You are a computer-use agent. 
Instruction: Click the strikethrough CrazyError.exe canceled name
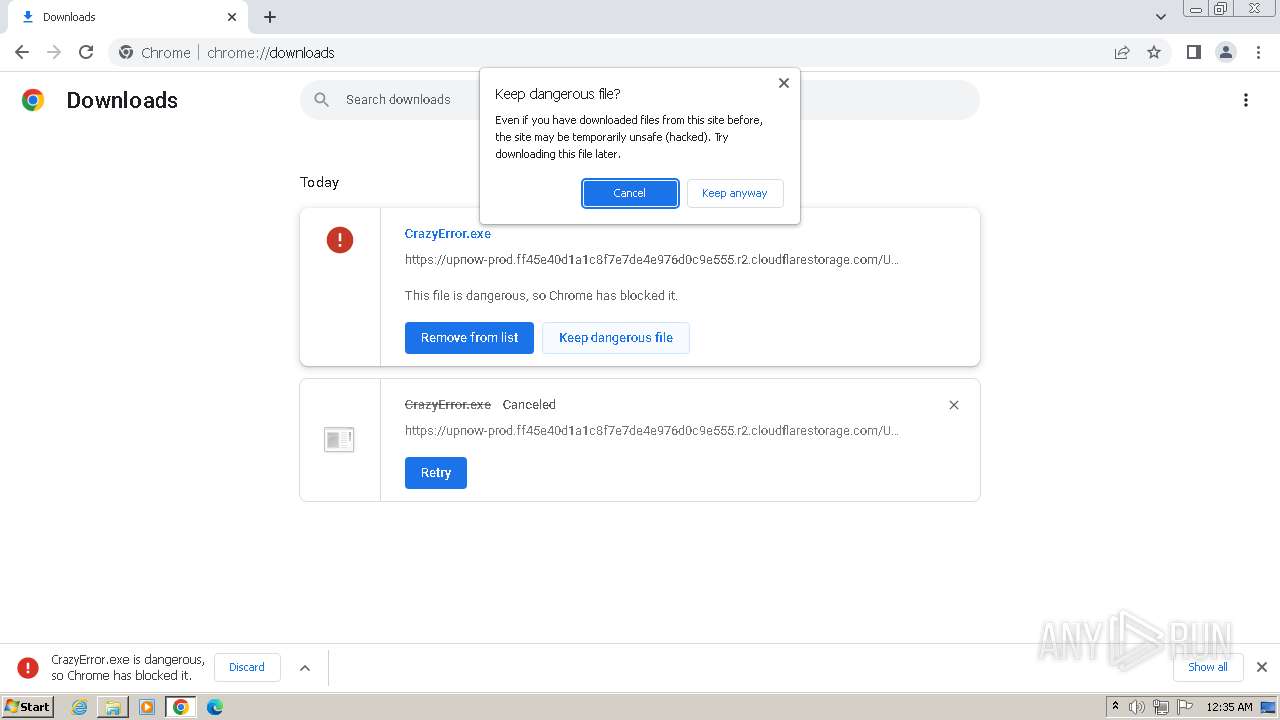point(448,405)
